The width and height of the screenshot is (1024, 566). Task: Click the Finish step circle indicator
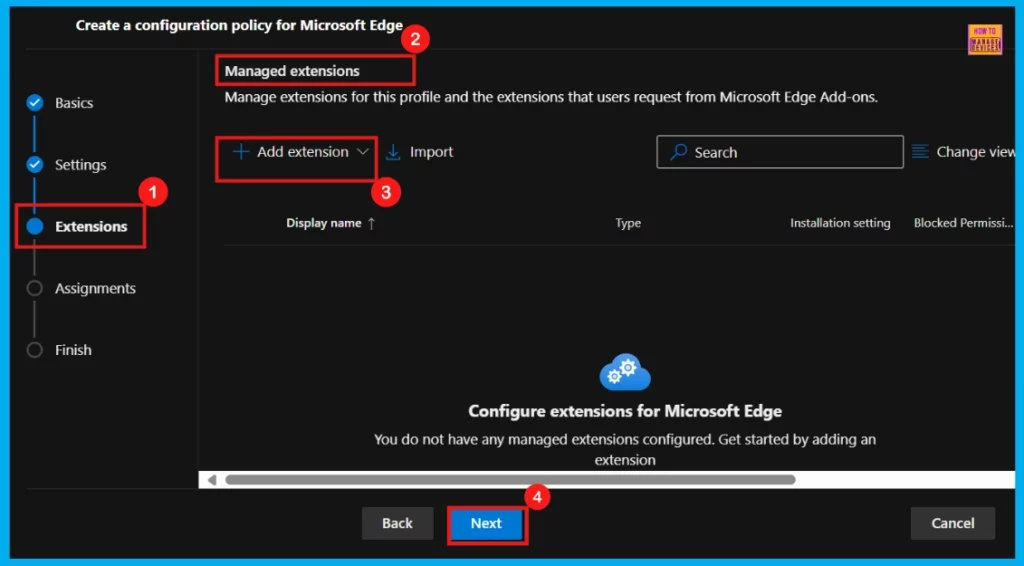coord(35,350)
